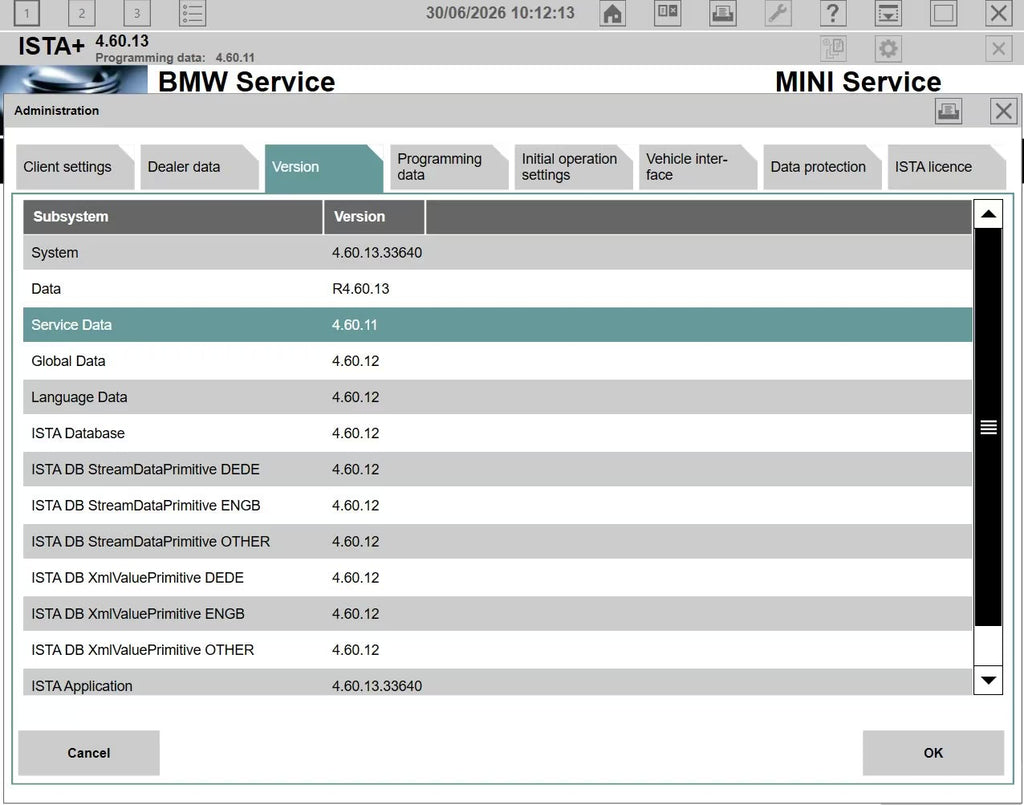Click the window arrangement icon in top toolbar

pos(667,13)
